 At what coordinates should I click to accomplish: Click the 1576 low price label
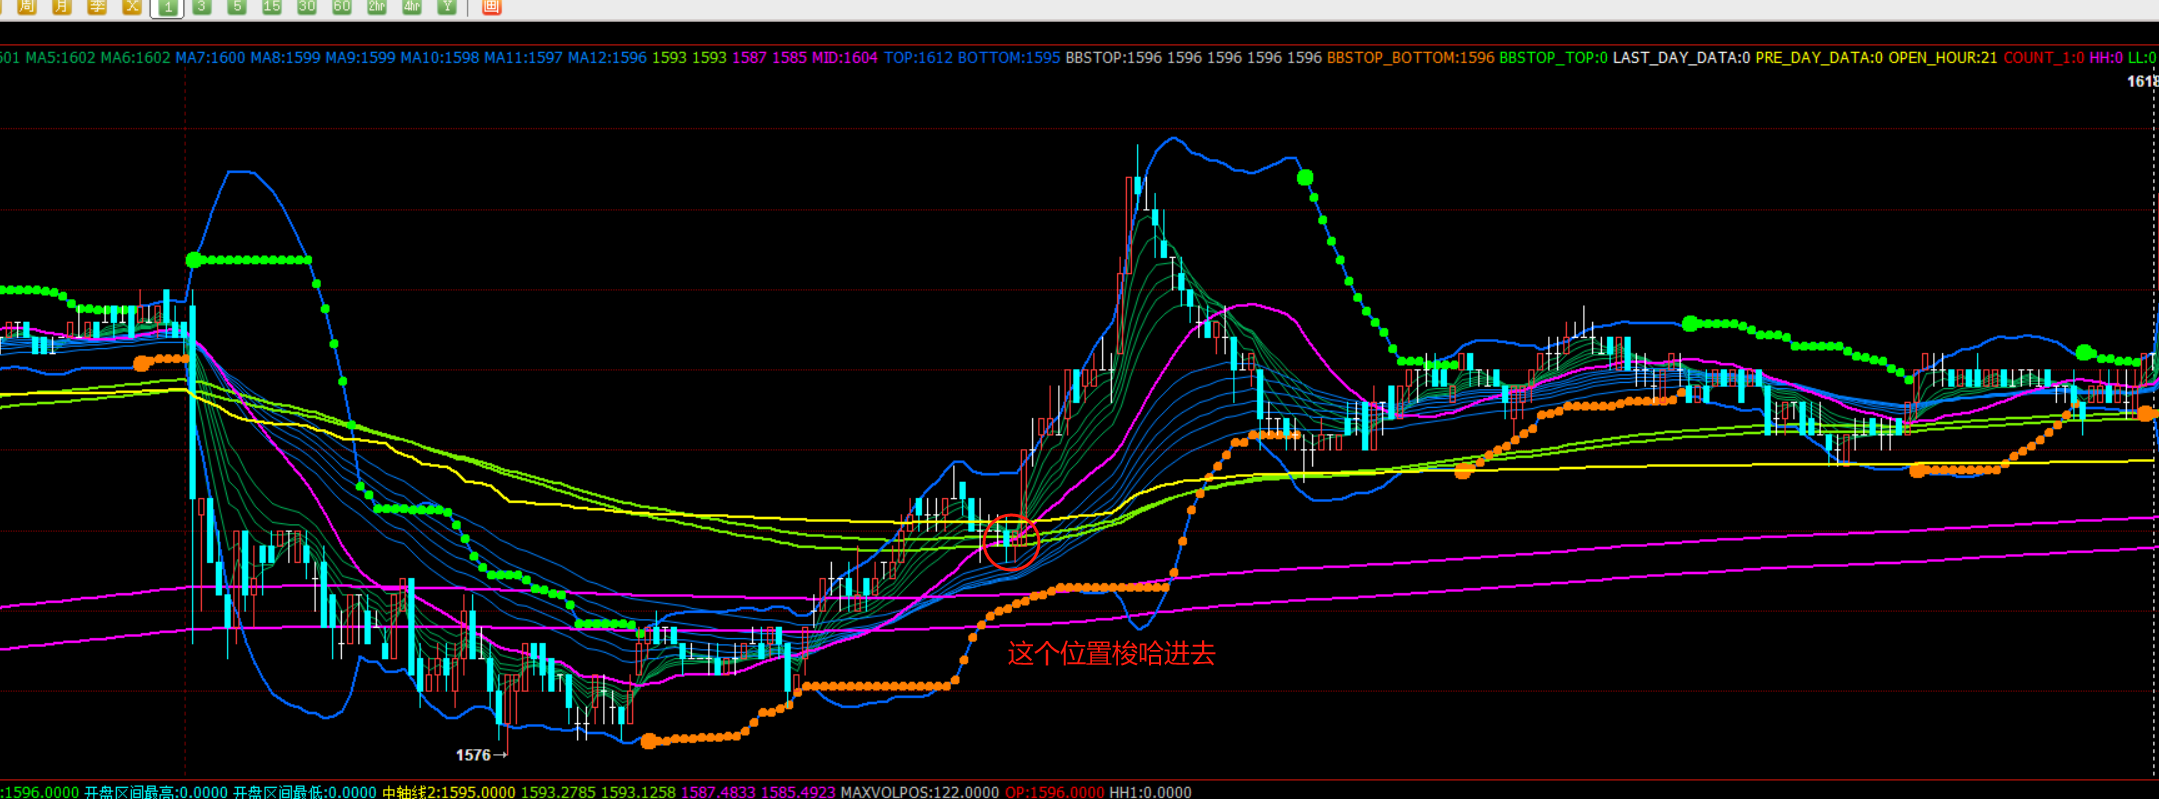pyautogui.click(x=474, y=755)
